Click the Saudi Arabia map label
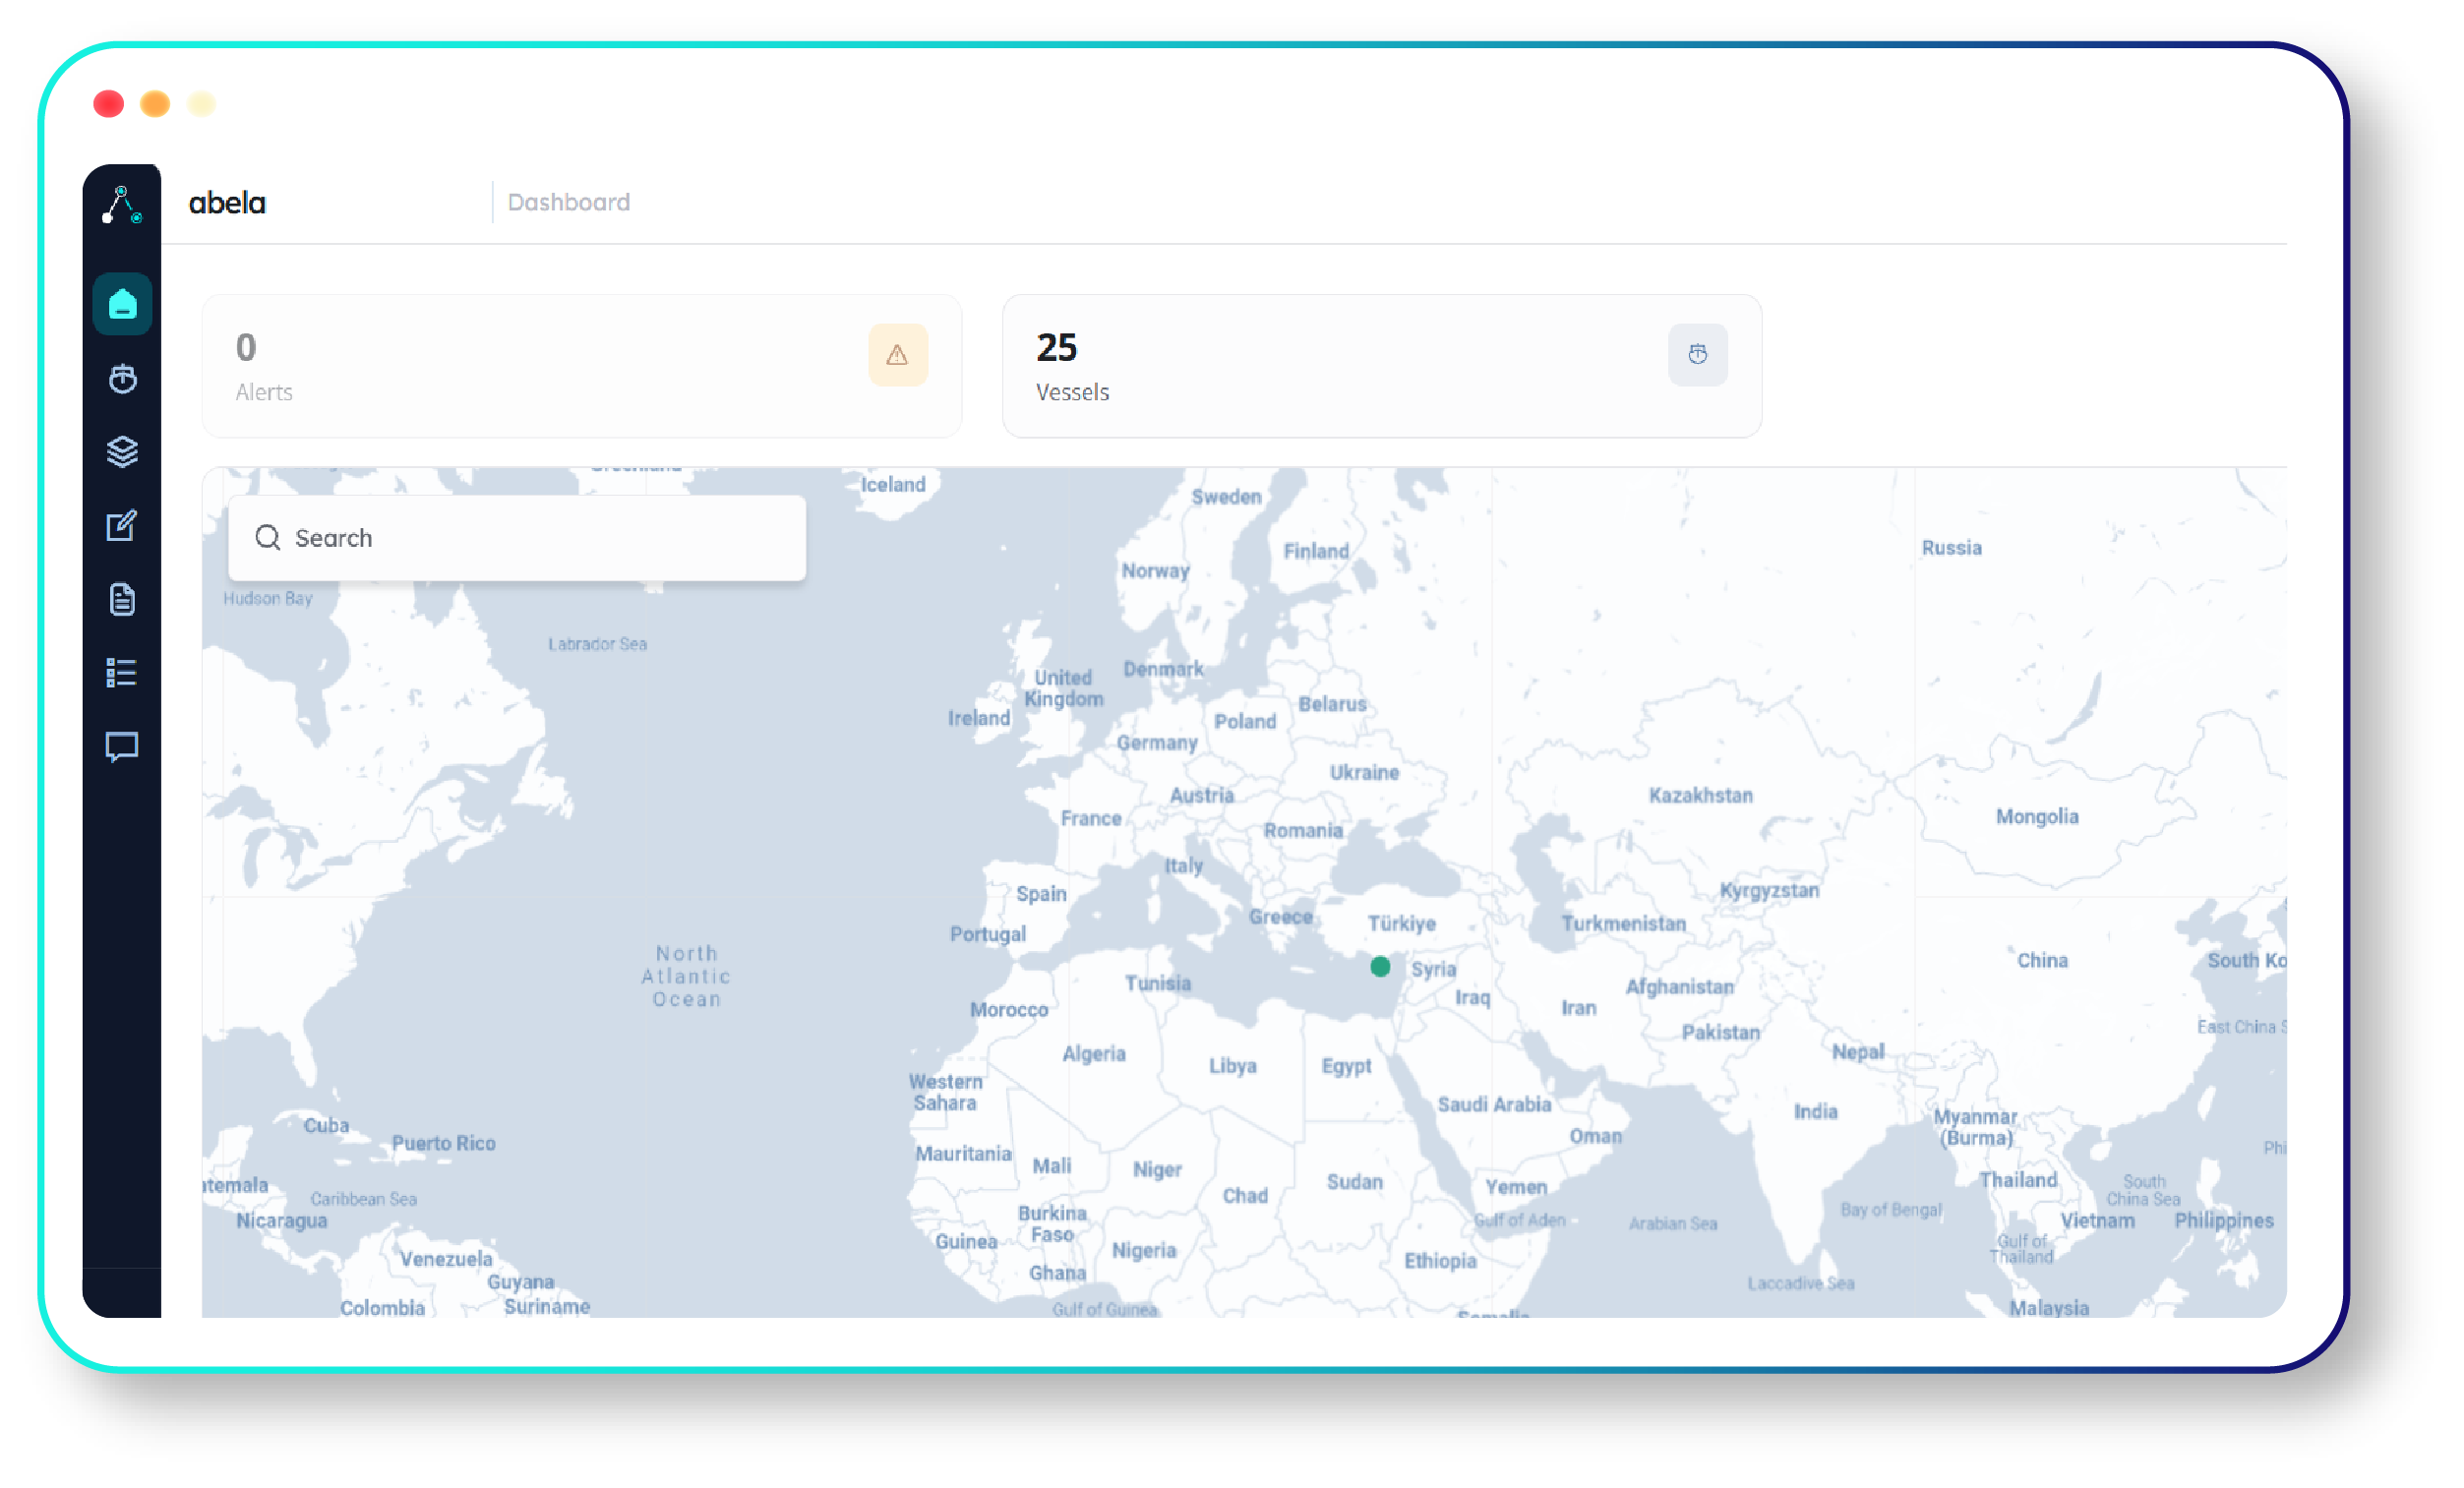 [1494, 1105]
